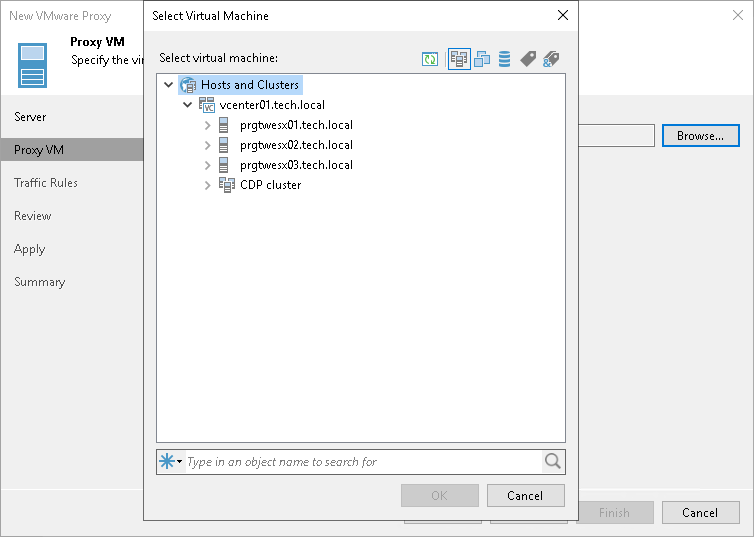Expand the CDP cluster node
The height and width of the screenshot is (537, 754).
coord(207,185)
